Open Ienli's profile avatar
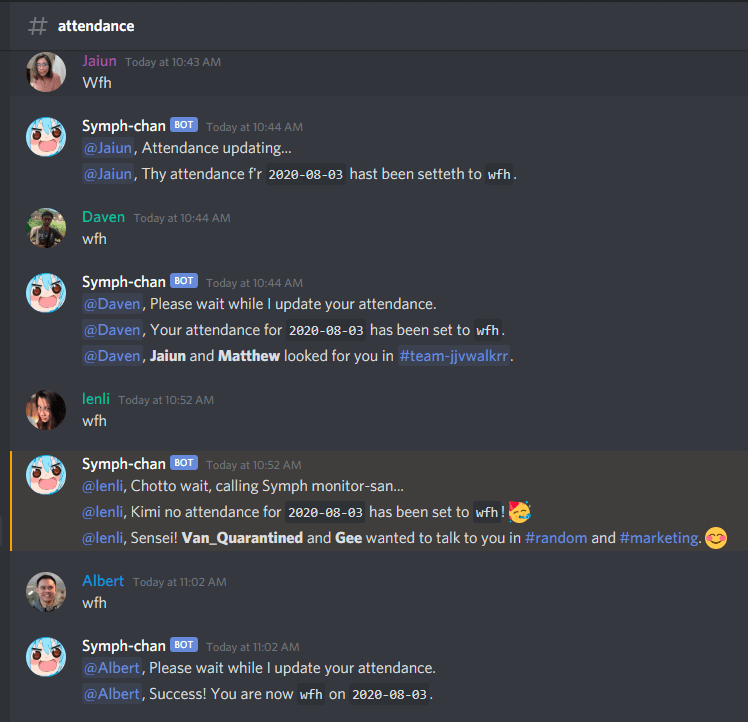Viewport: 748px width, 722px height. (x=46, y=410)
